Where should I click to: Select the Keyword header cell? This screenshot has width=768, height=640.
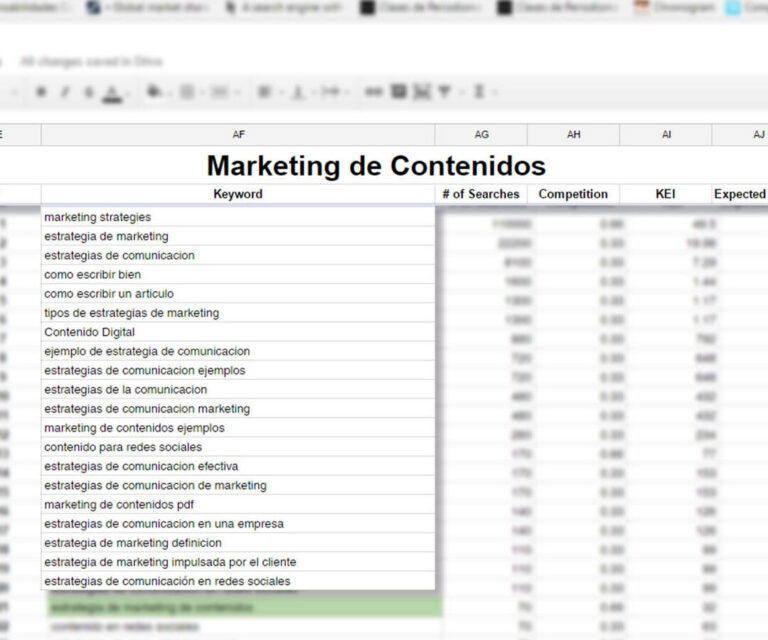pyautogui.click(x=238, y=194)
